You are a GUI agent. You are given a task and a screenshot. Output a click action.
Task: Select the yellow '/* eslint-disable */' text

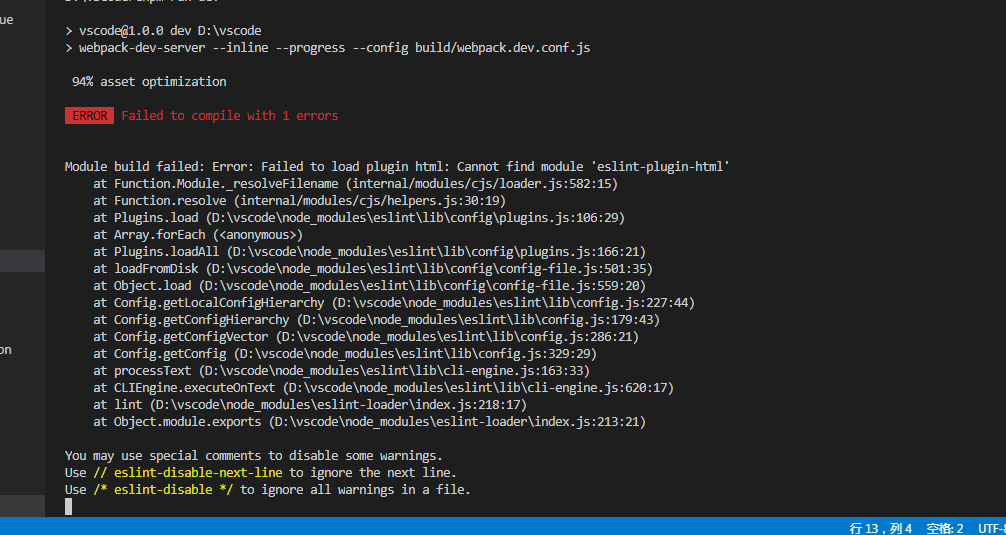[163, 490]
